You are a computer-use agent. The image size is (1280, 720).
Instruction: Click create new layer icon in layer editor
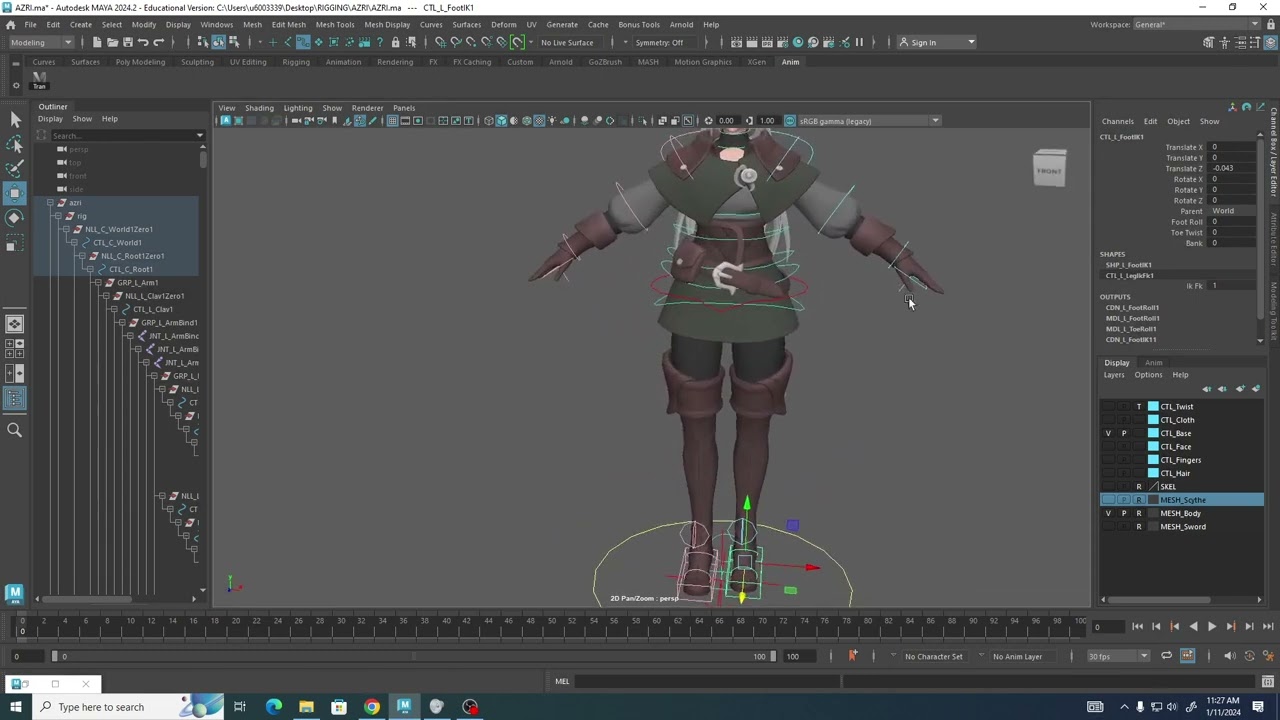click(x=1241, y=389)
